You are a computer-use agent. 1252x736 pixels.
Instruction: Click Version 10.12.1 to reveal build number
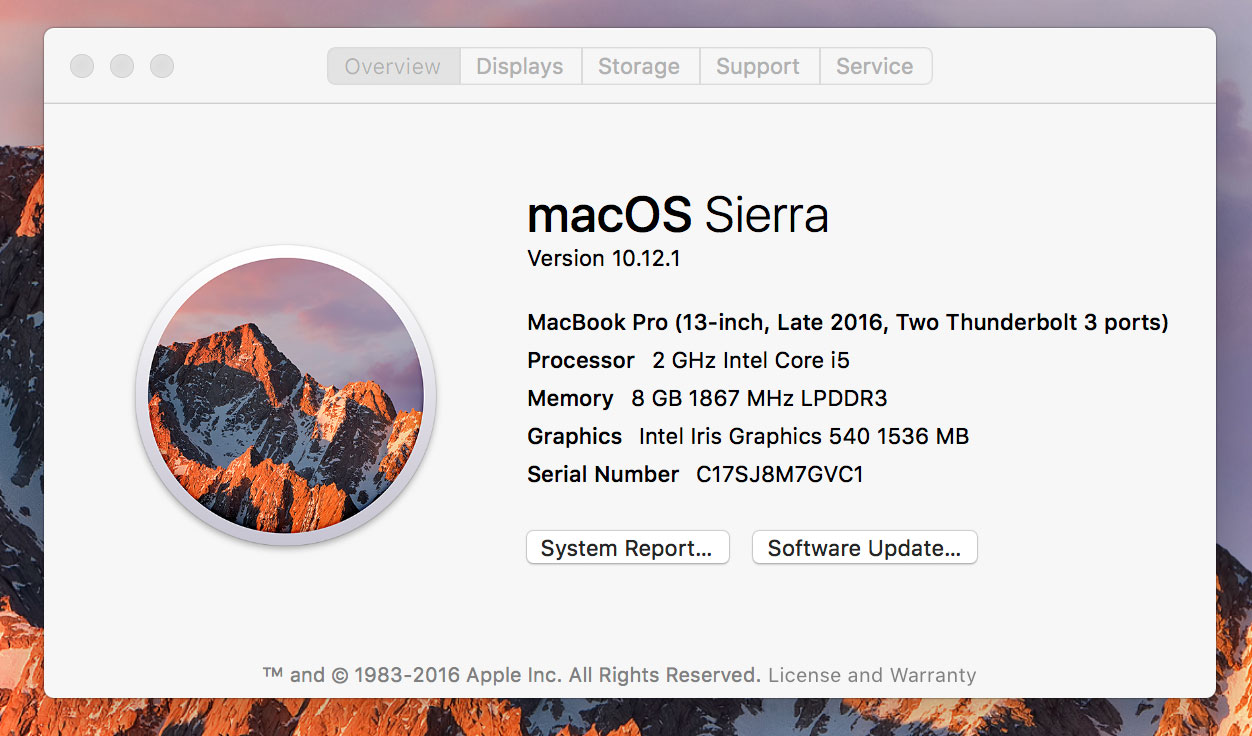point(604,258)
